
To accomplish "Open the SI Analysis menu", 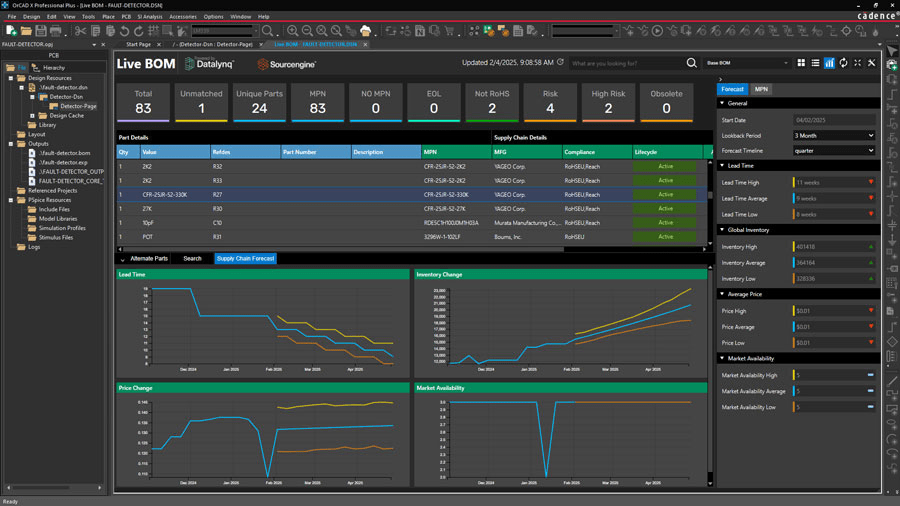I will tap(150, 17).
